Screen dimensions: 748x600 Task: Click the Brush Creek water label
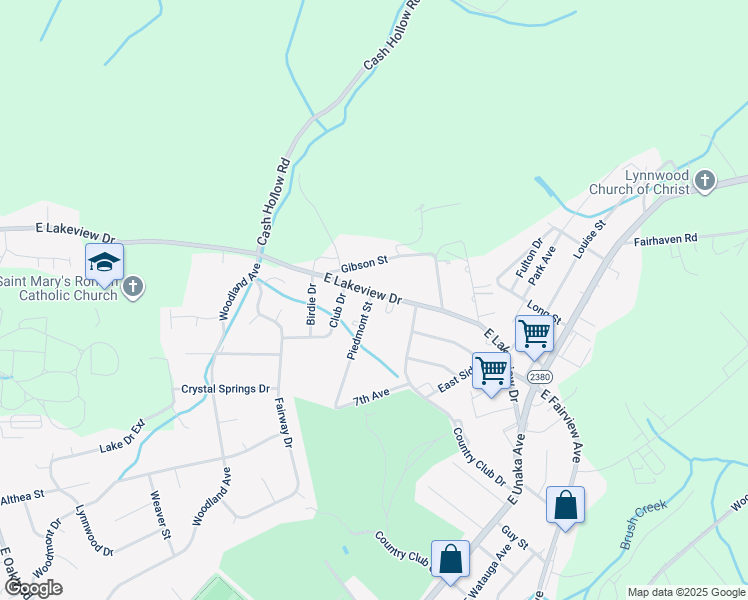point(643,524)
